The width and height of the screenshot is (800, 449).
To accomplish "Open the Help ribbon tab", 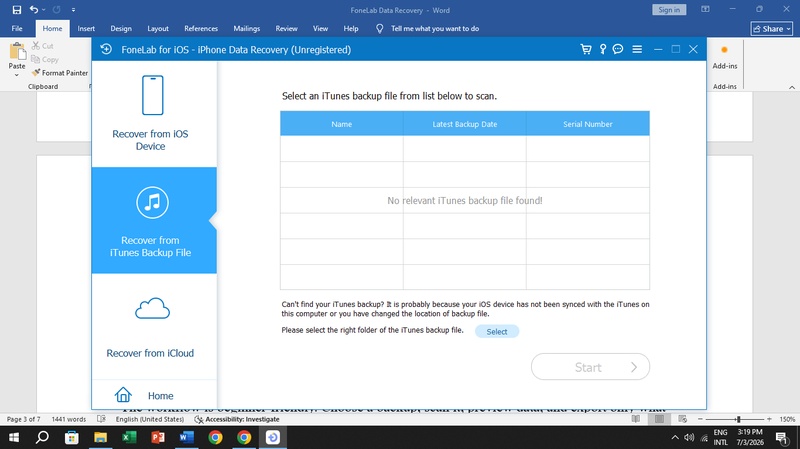I will tap(351, 29).
